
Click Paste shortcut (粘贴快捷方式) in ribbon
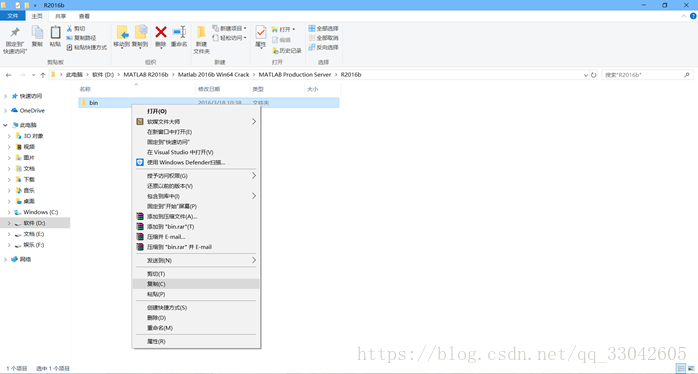tap(87, 47)
